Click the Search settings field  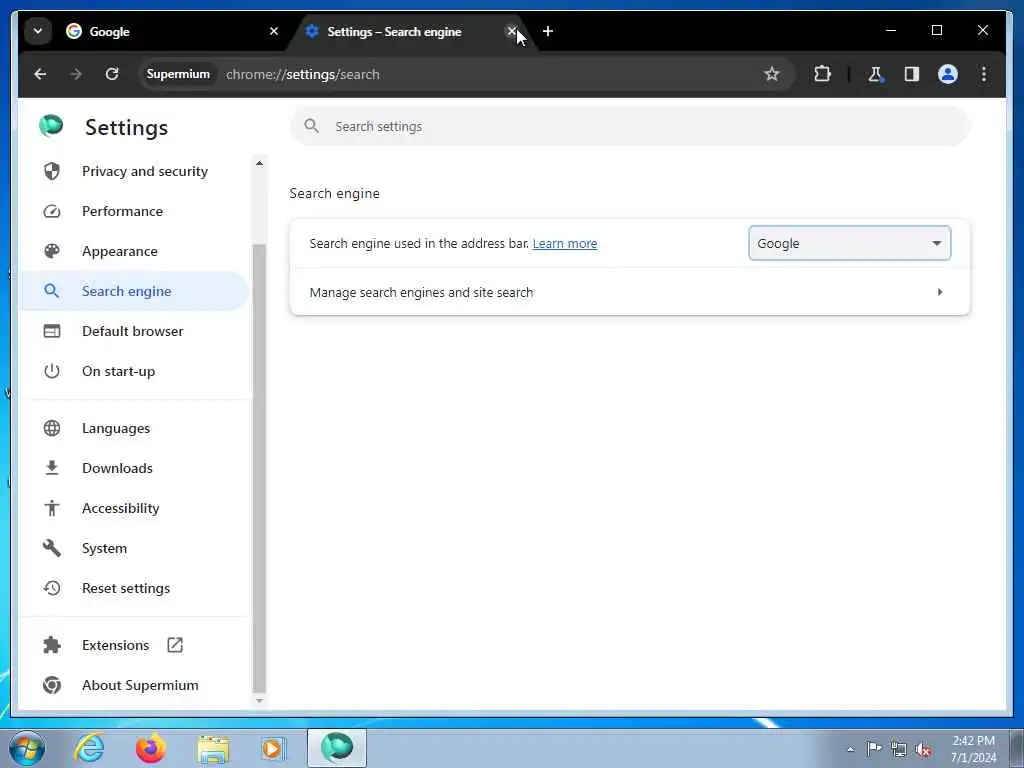630,126
